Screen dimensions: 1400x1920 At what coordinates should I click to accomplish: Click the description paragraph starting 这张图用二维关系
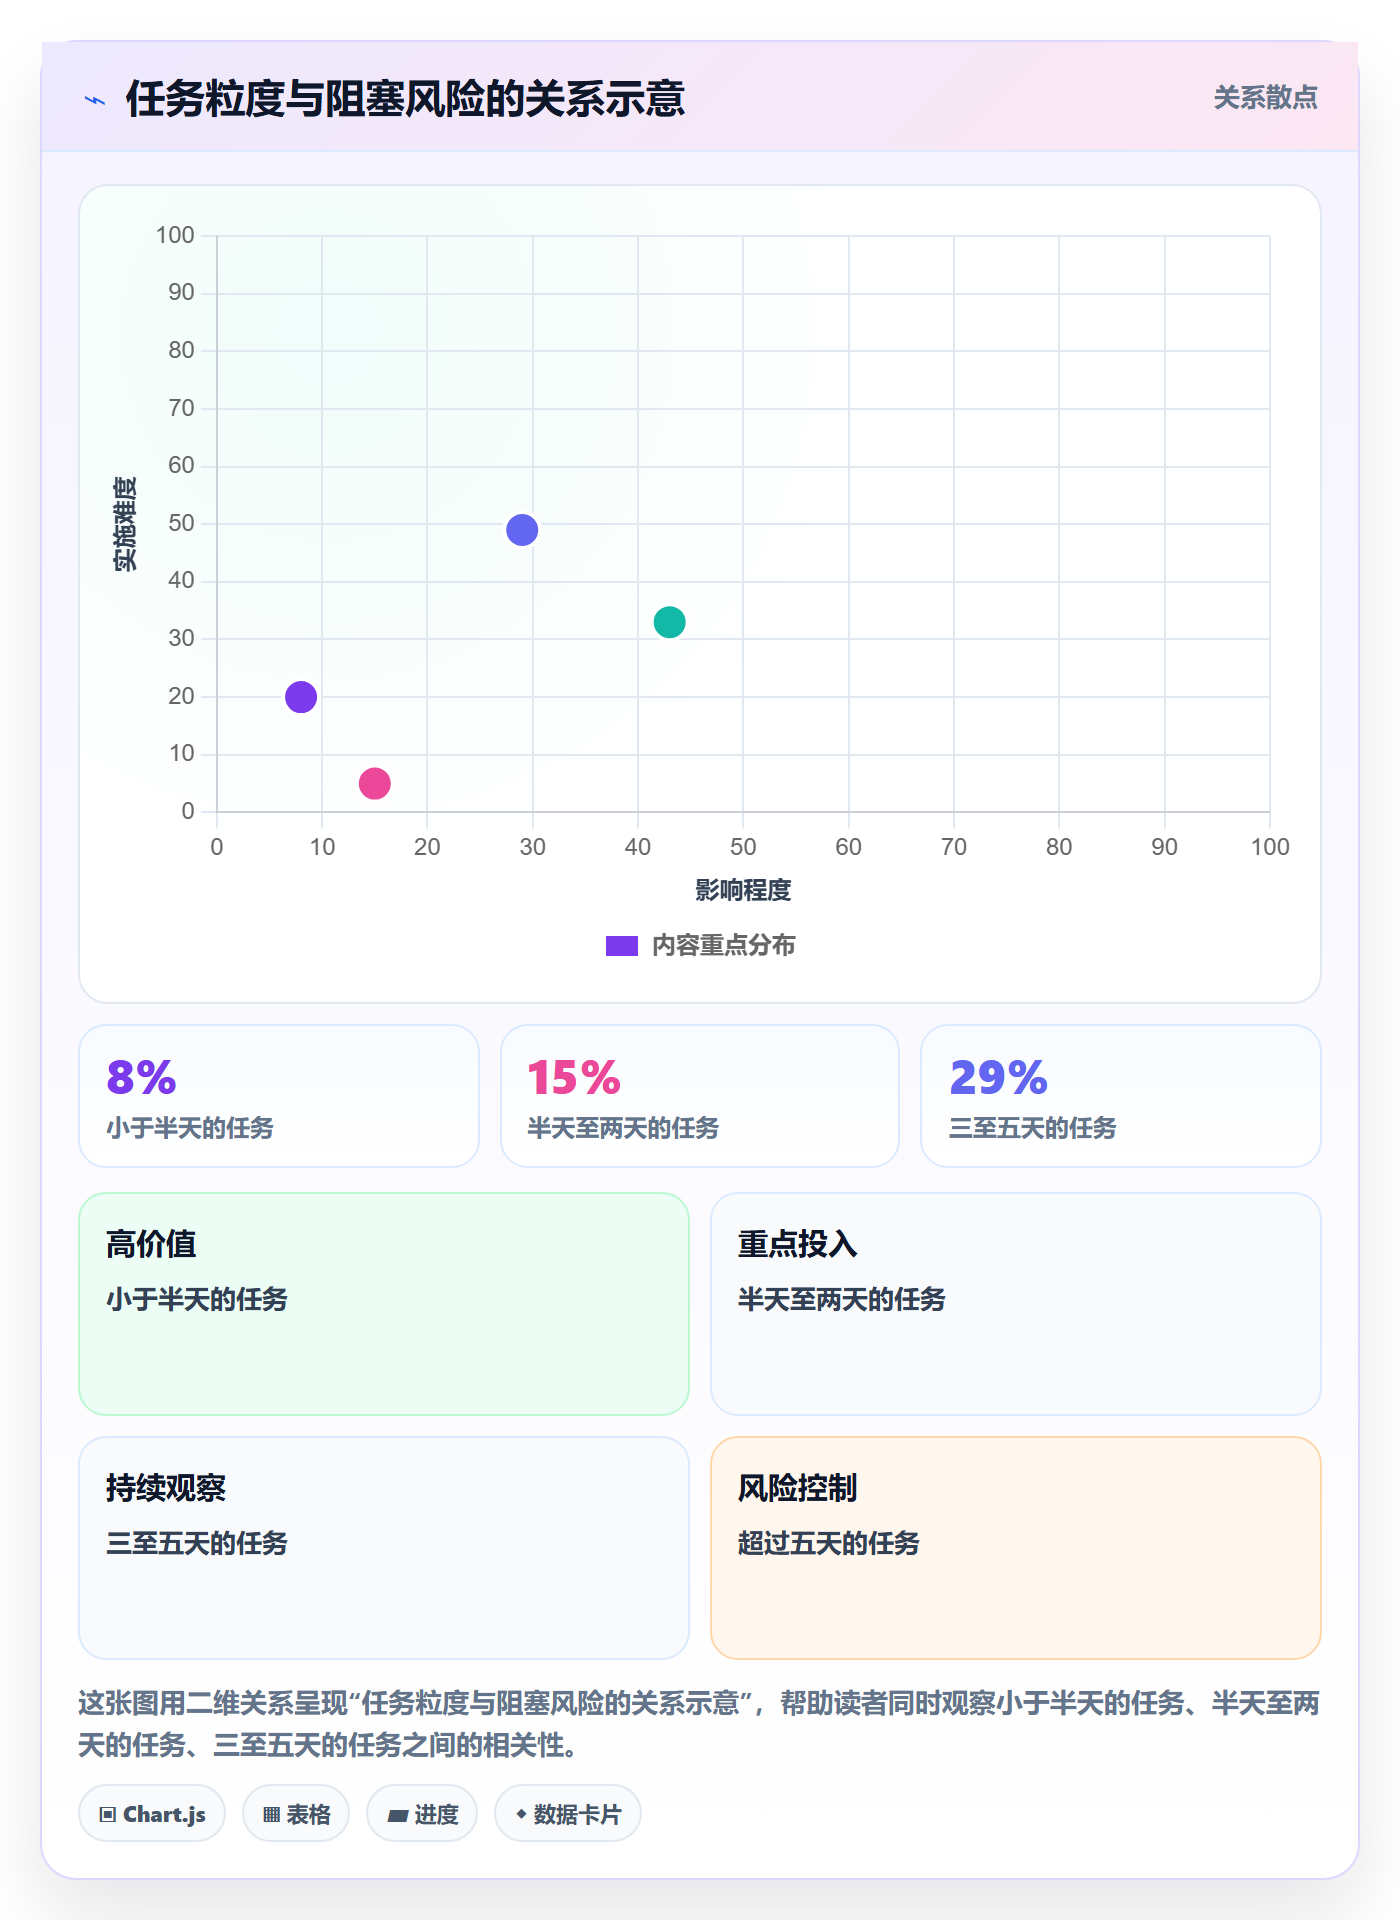click(x=699, y=1724)
